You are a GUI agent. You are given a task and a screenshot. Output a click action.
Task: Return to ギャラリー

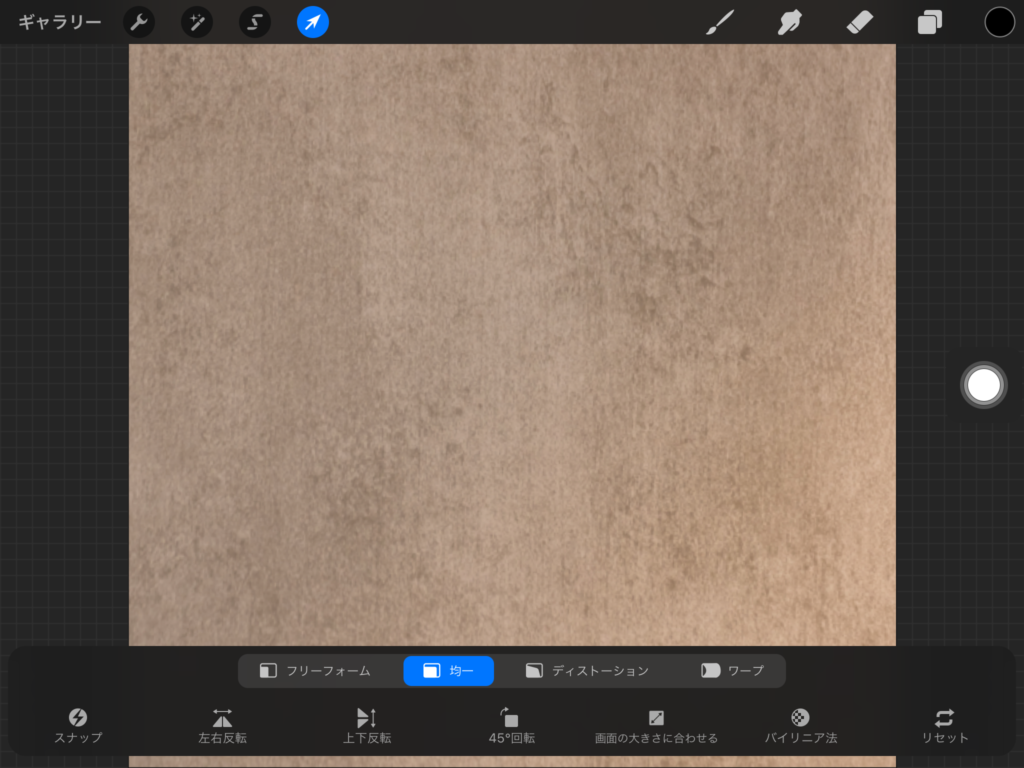59,22
